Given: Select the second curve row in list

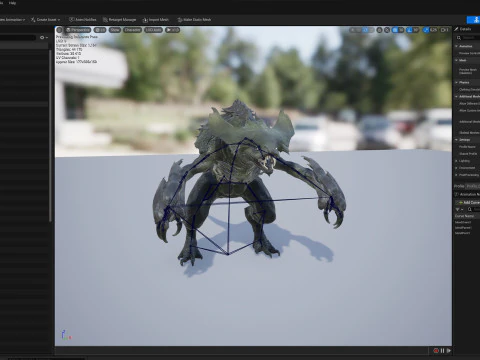Looking at the screenshot, I should [463, 228].
